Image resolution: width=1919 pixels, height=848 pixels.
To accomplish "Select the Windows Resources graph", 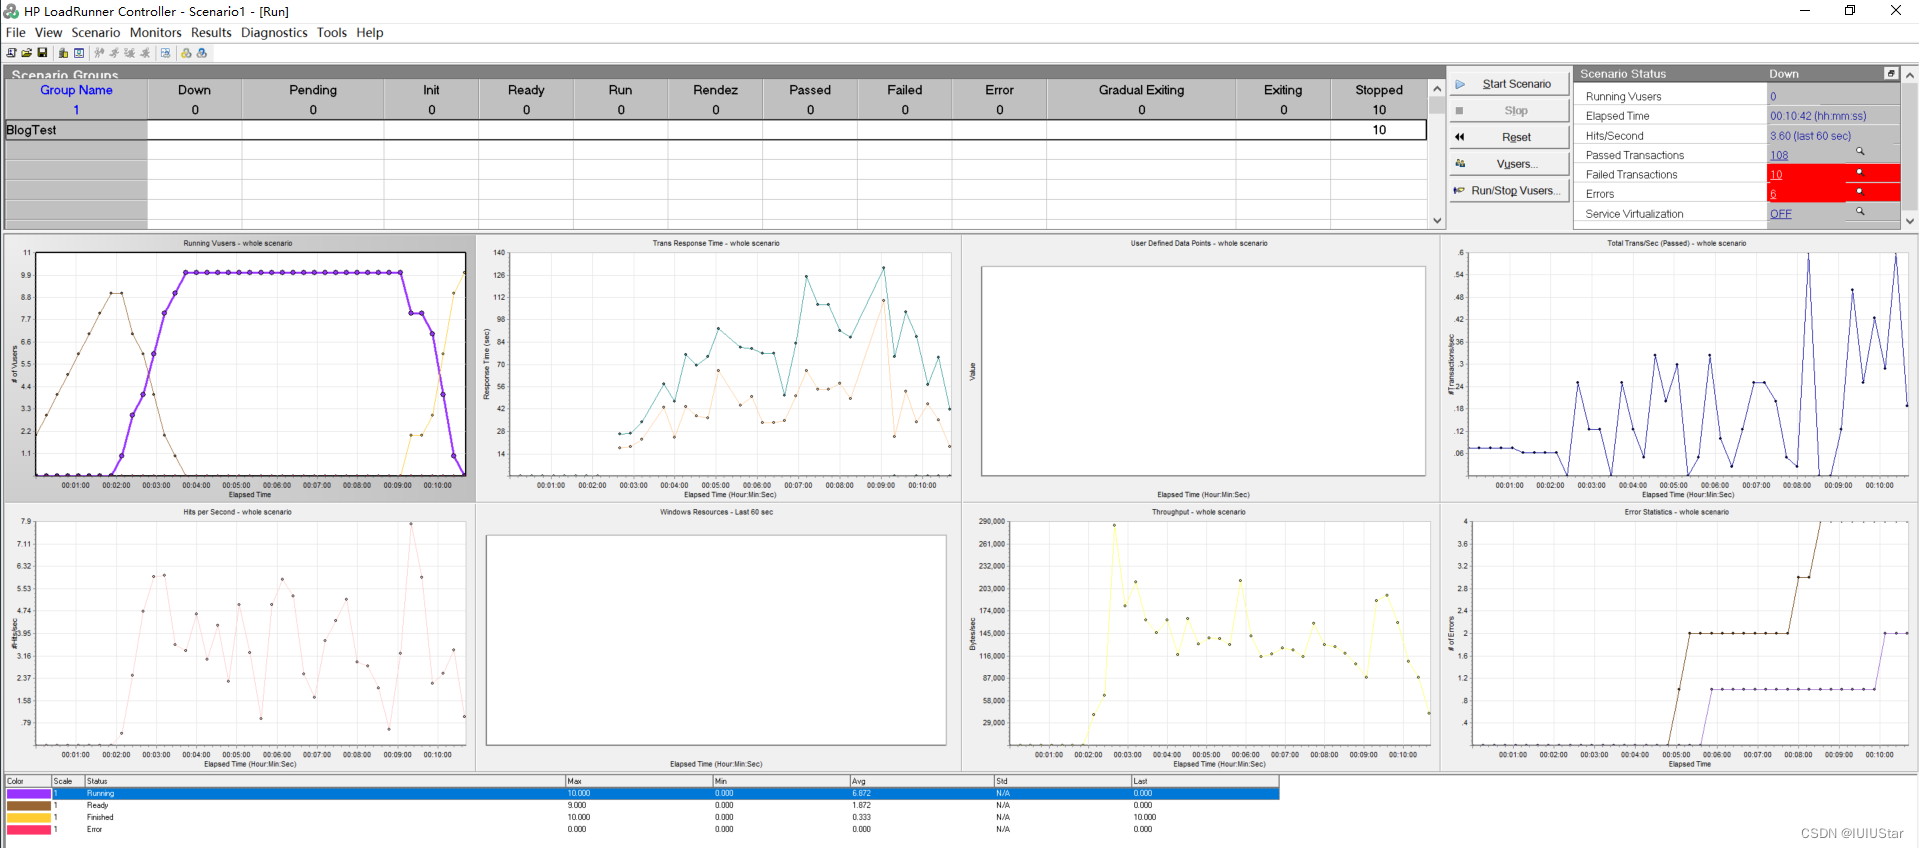I will click(x=718, y=637).
